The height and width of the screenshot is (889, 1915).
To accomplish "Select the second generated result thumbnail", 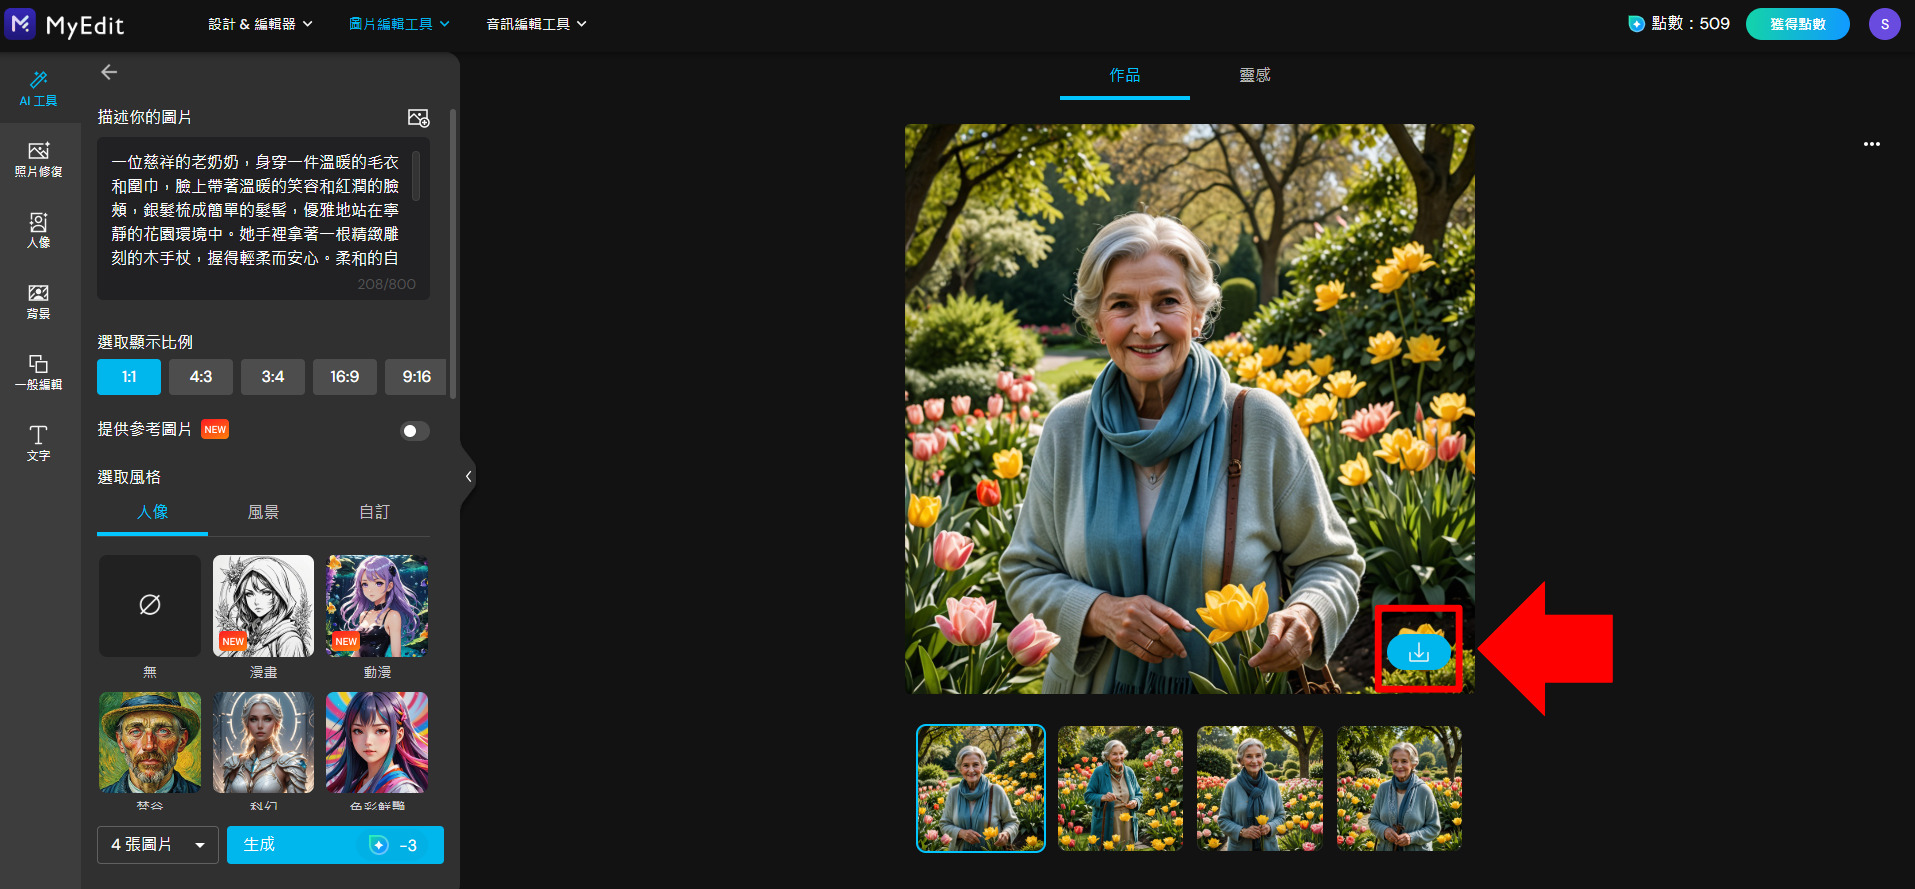I will pyautogui.click(x=1120, y=789).
